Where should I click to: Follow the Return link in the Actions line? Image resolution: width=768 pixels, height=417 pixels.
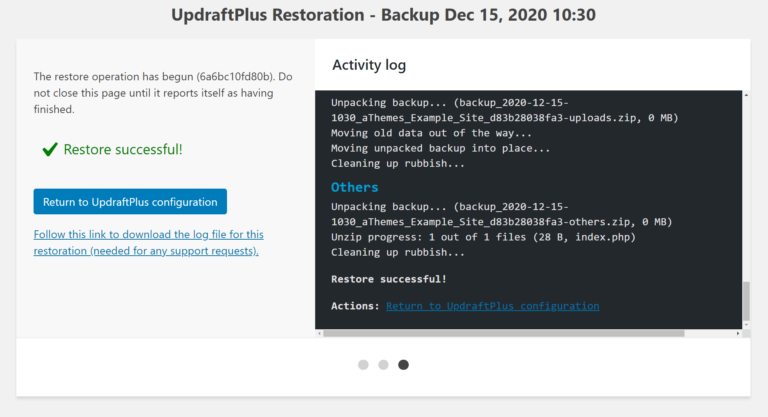[492, 305]
